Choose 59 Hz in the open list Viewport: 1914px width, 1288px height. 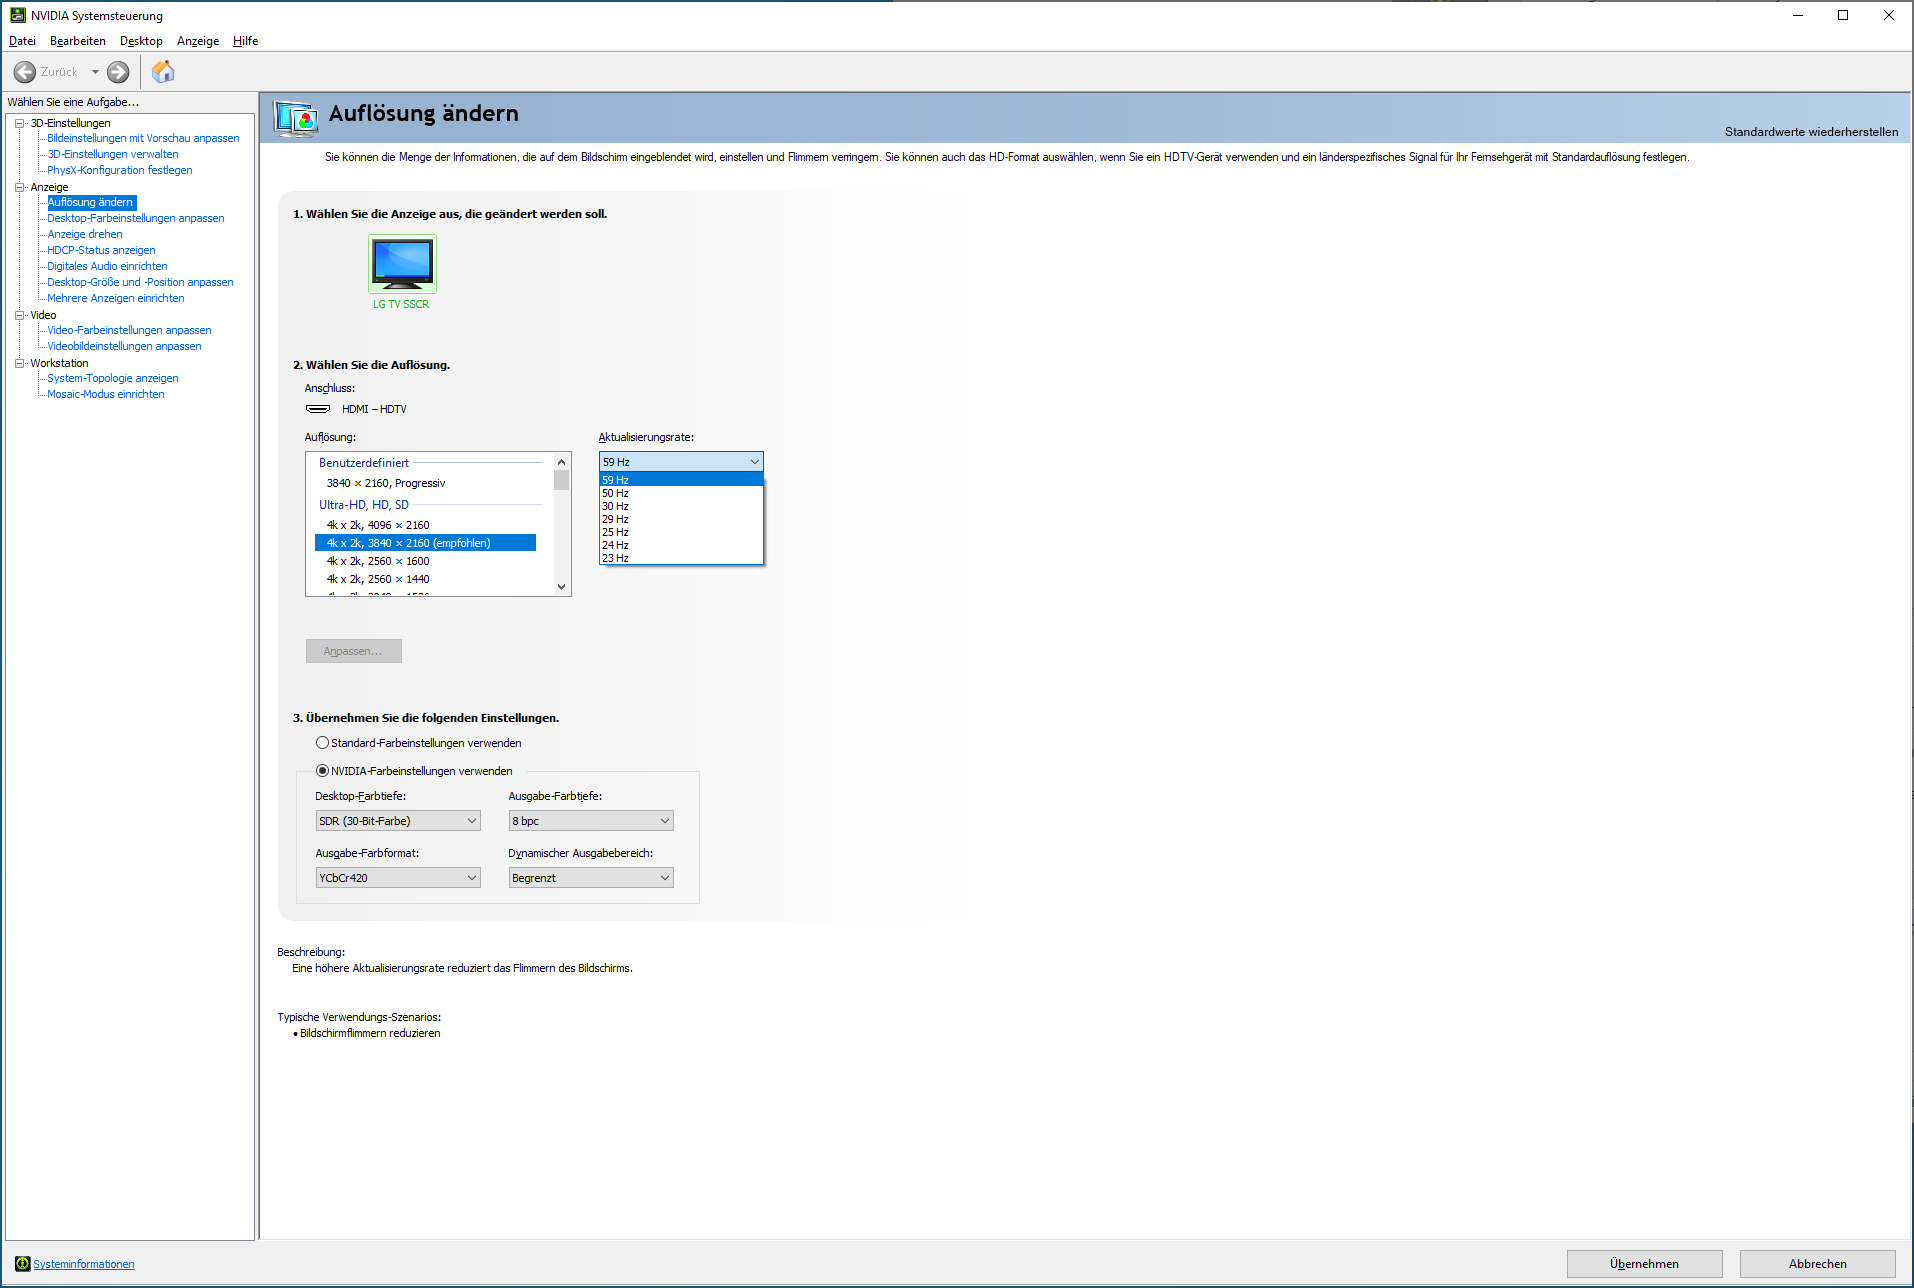[681, 480]
